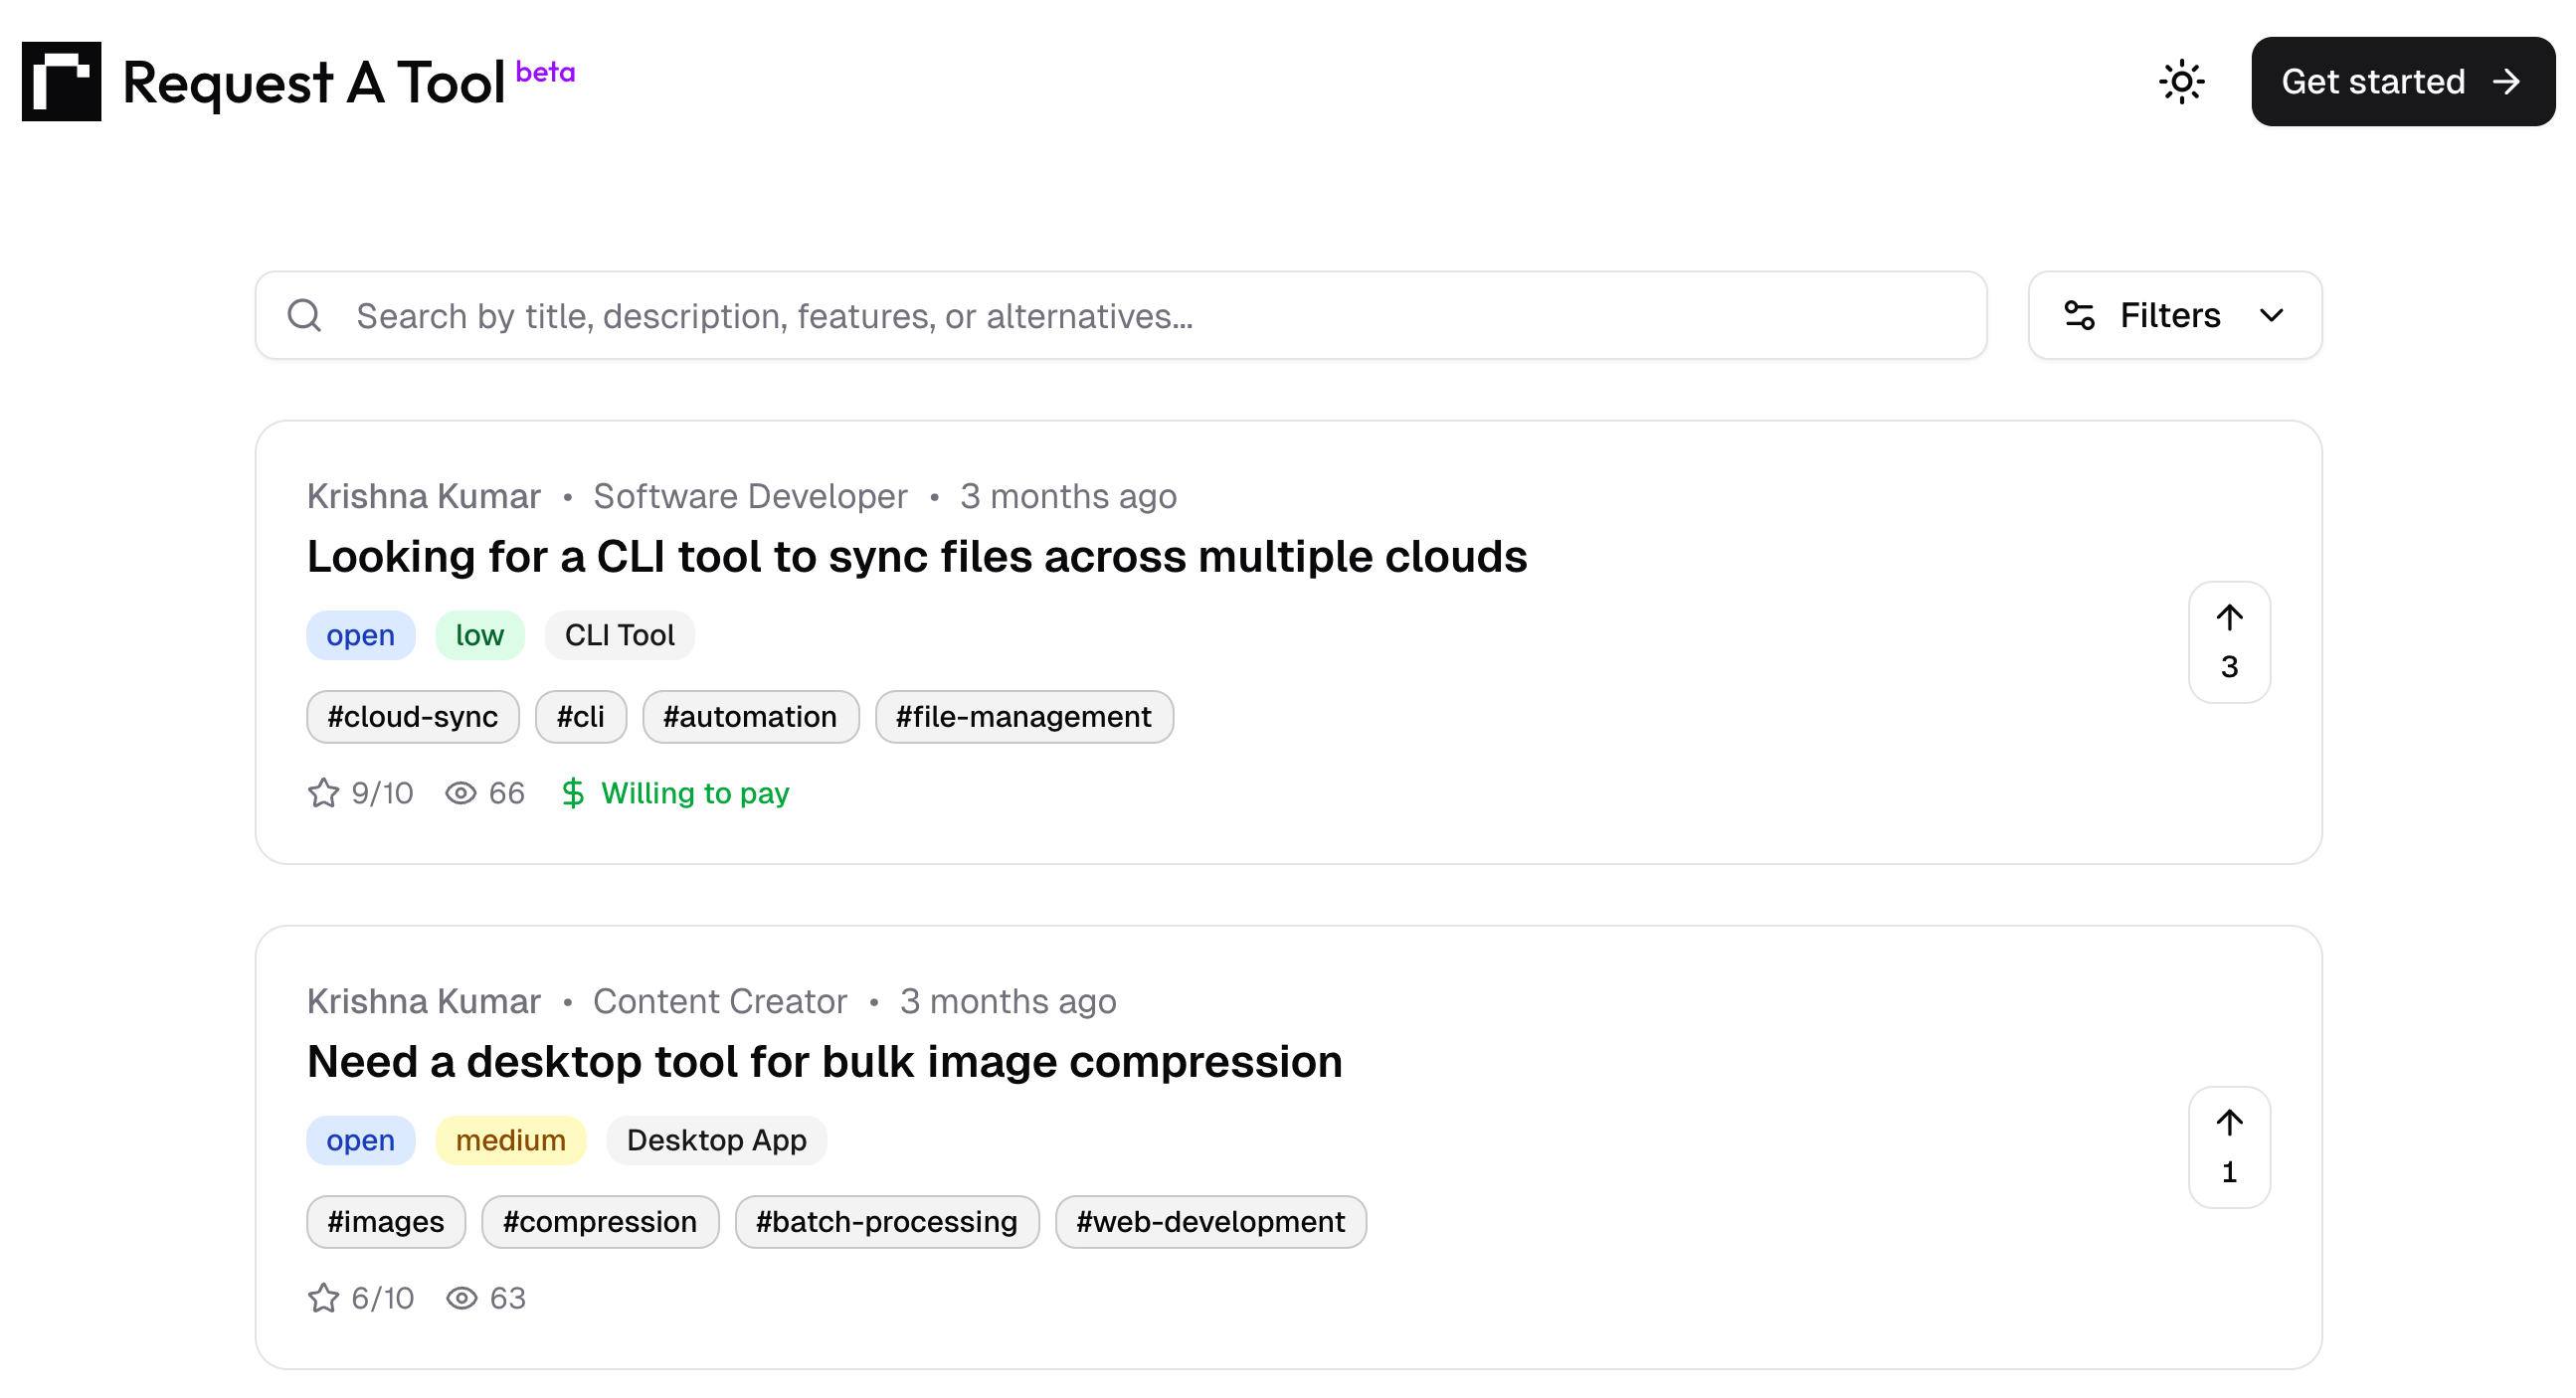Image resolution: width=2576 pixels, height=1398 pixels.
Task: Click the star rating icon showing 6/10
Action: click(323, 1298)
